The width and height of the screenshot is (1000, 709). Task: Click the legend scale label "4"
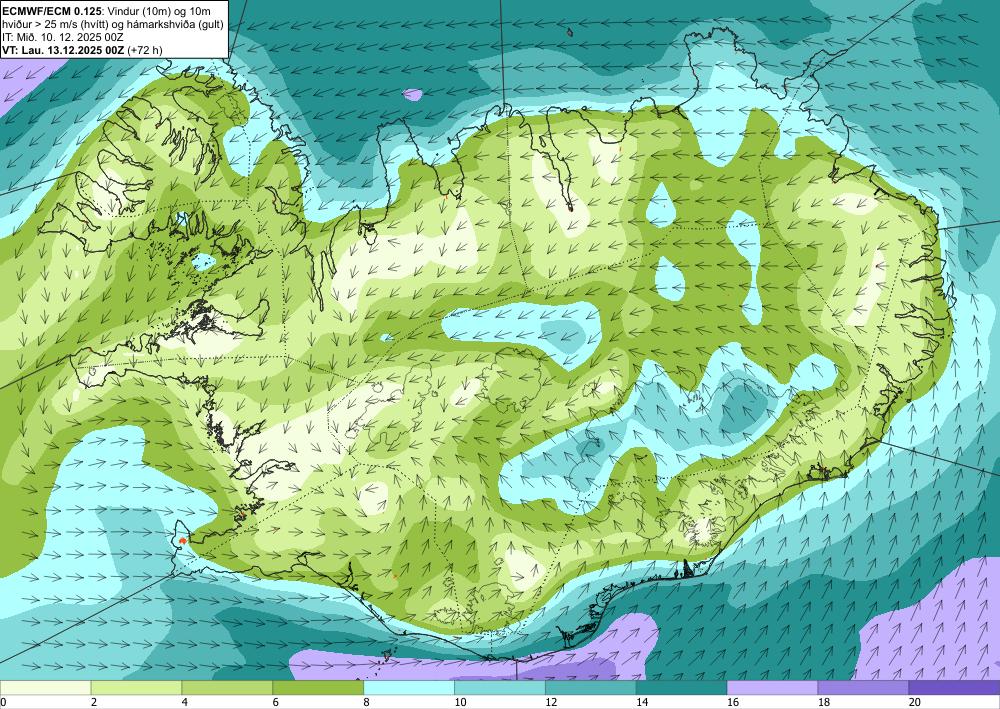tap(184, 703)
